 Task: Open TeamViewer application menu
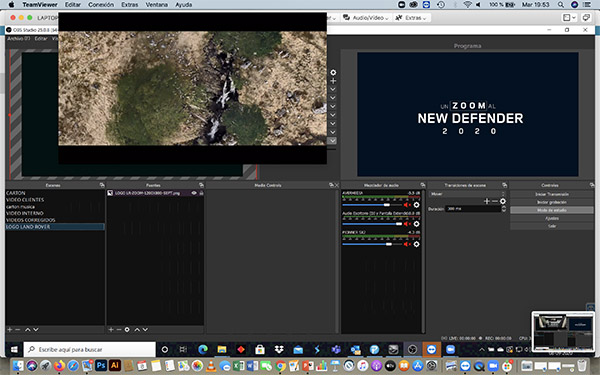40,5
